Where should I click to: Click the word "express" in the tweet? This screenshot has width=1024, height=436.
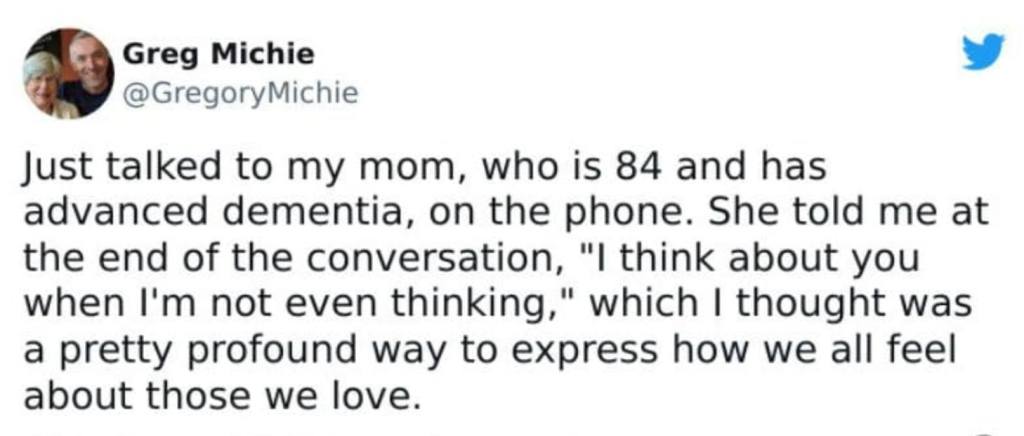point(578,351)
